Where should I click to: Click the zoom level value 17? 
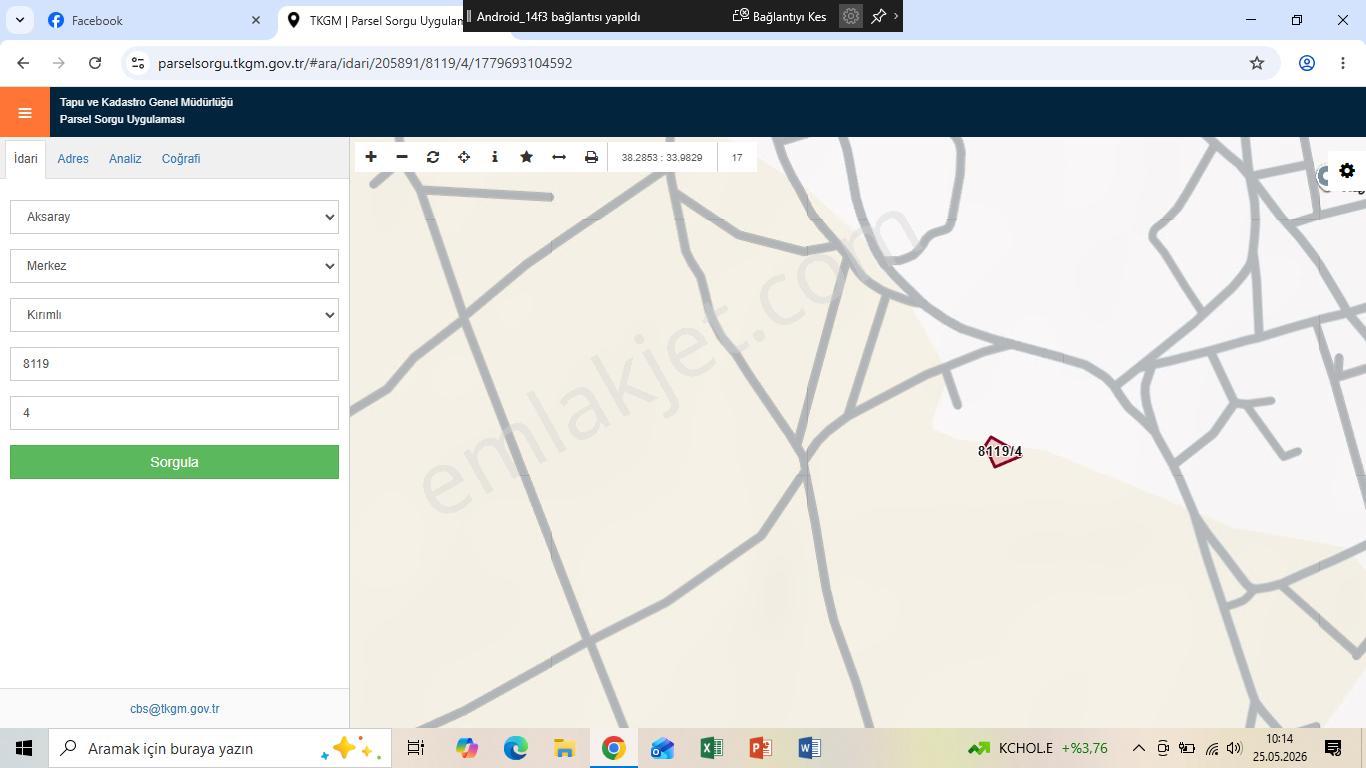tap(737, 157)
